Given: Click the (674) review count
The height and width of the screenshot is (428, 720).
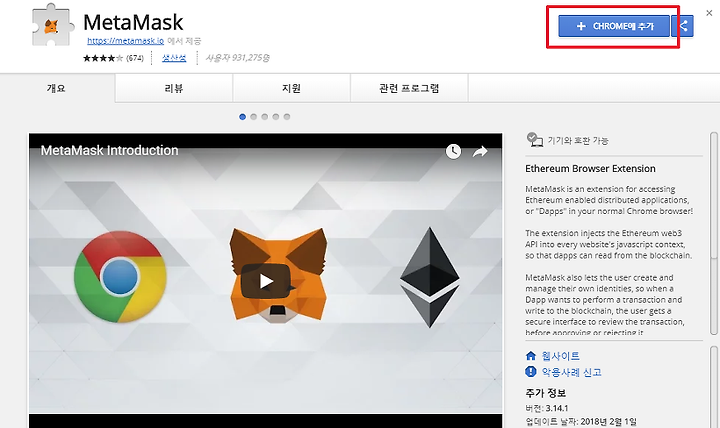Looking at the screenshot, I should point(135,58).
